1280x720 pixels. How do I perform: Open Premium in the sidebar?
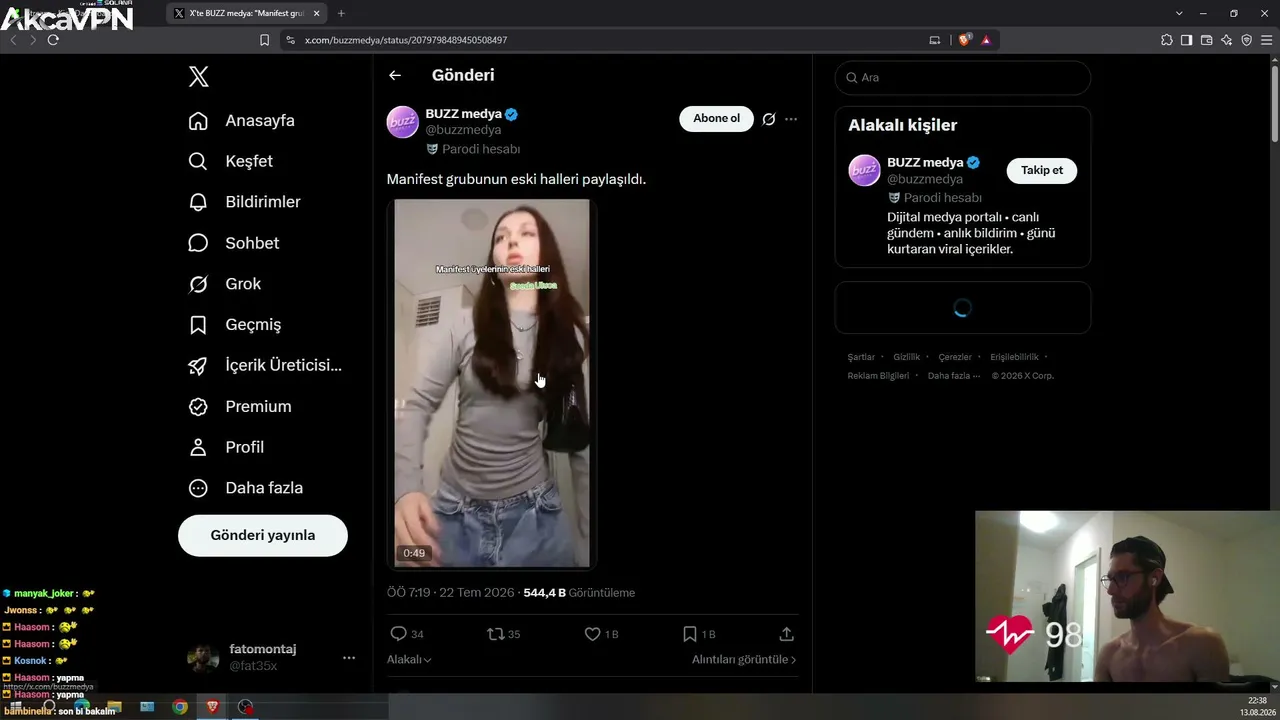pos(240,406)
